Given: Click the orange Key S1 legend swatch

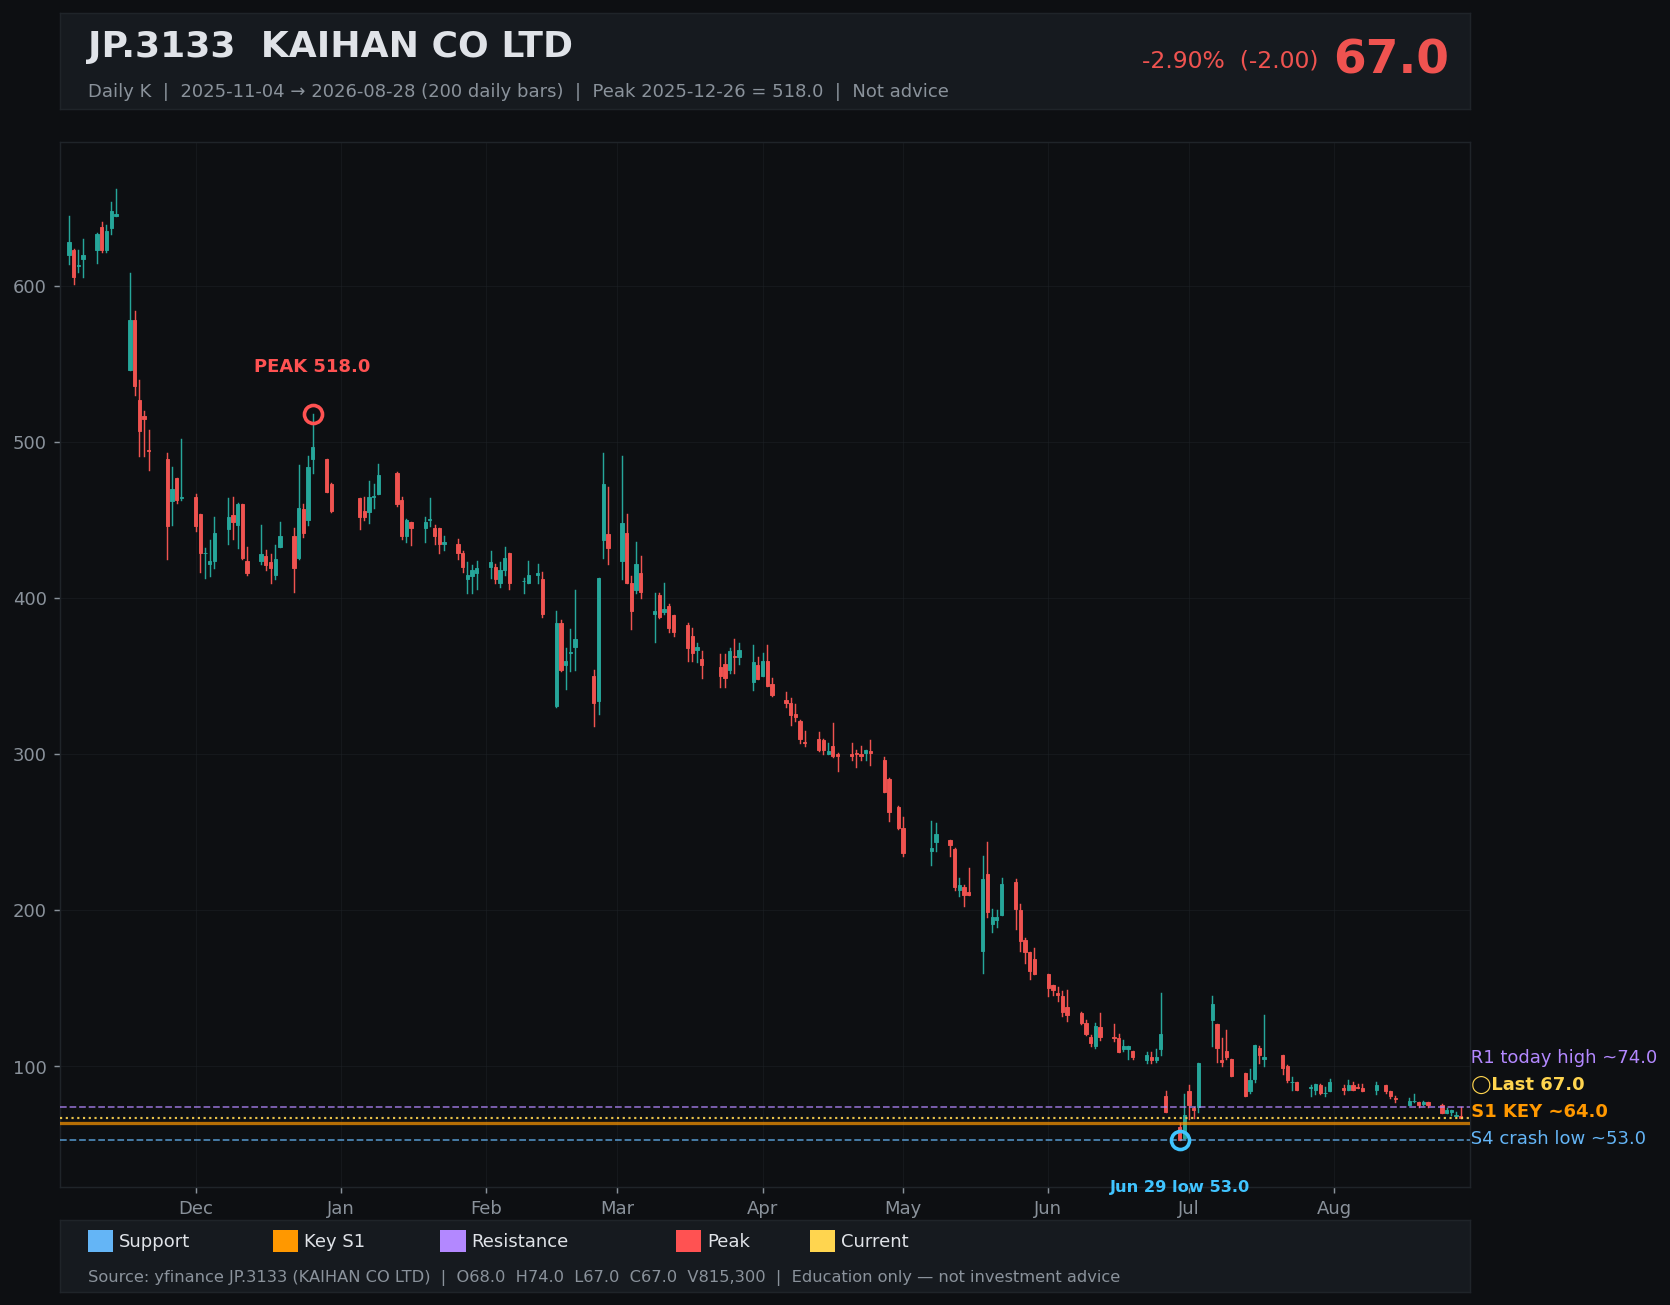Looking at the screenshot, I should pyautogui.click(x=285, y=1241).
